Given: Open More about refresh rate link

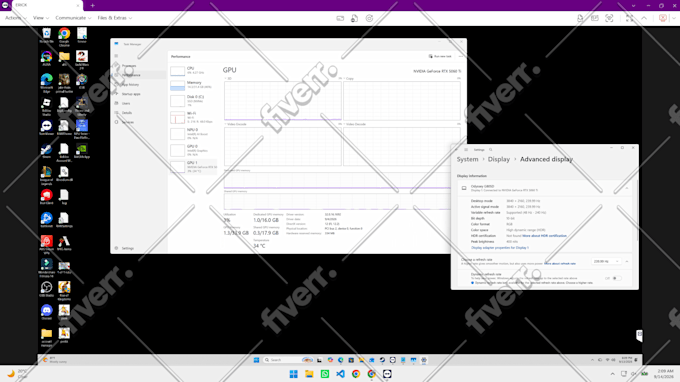Looking at the screenshot, I should pos(560,264).
